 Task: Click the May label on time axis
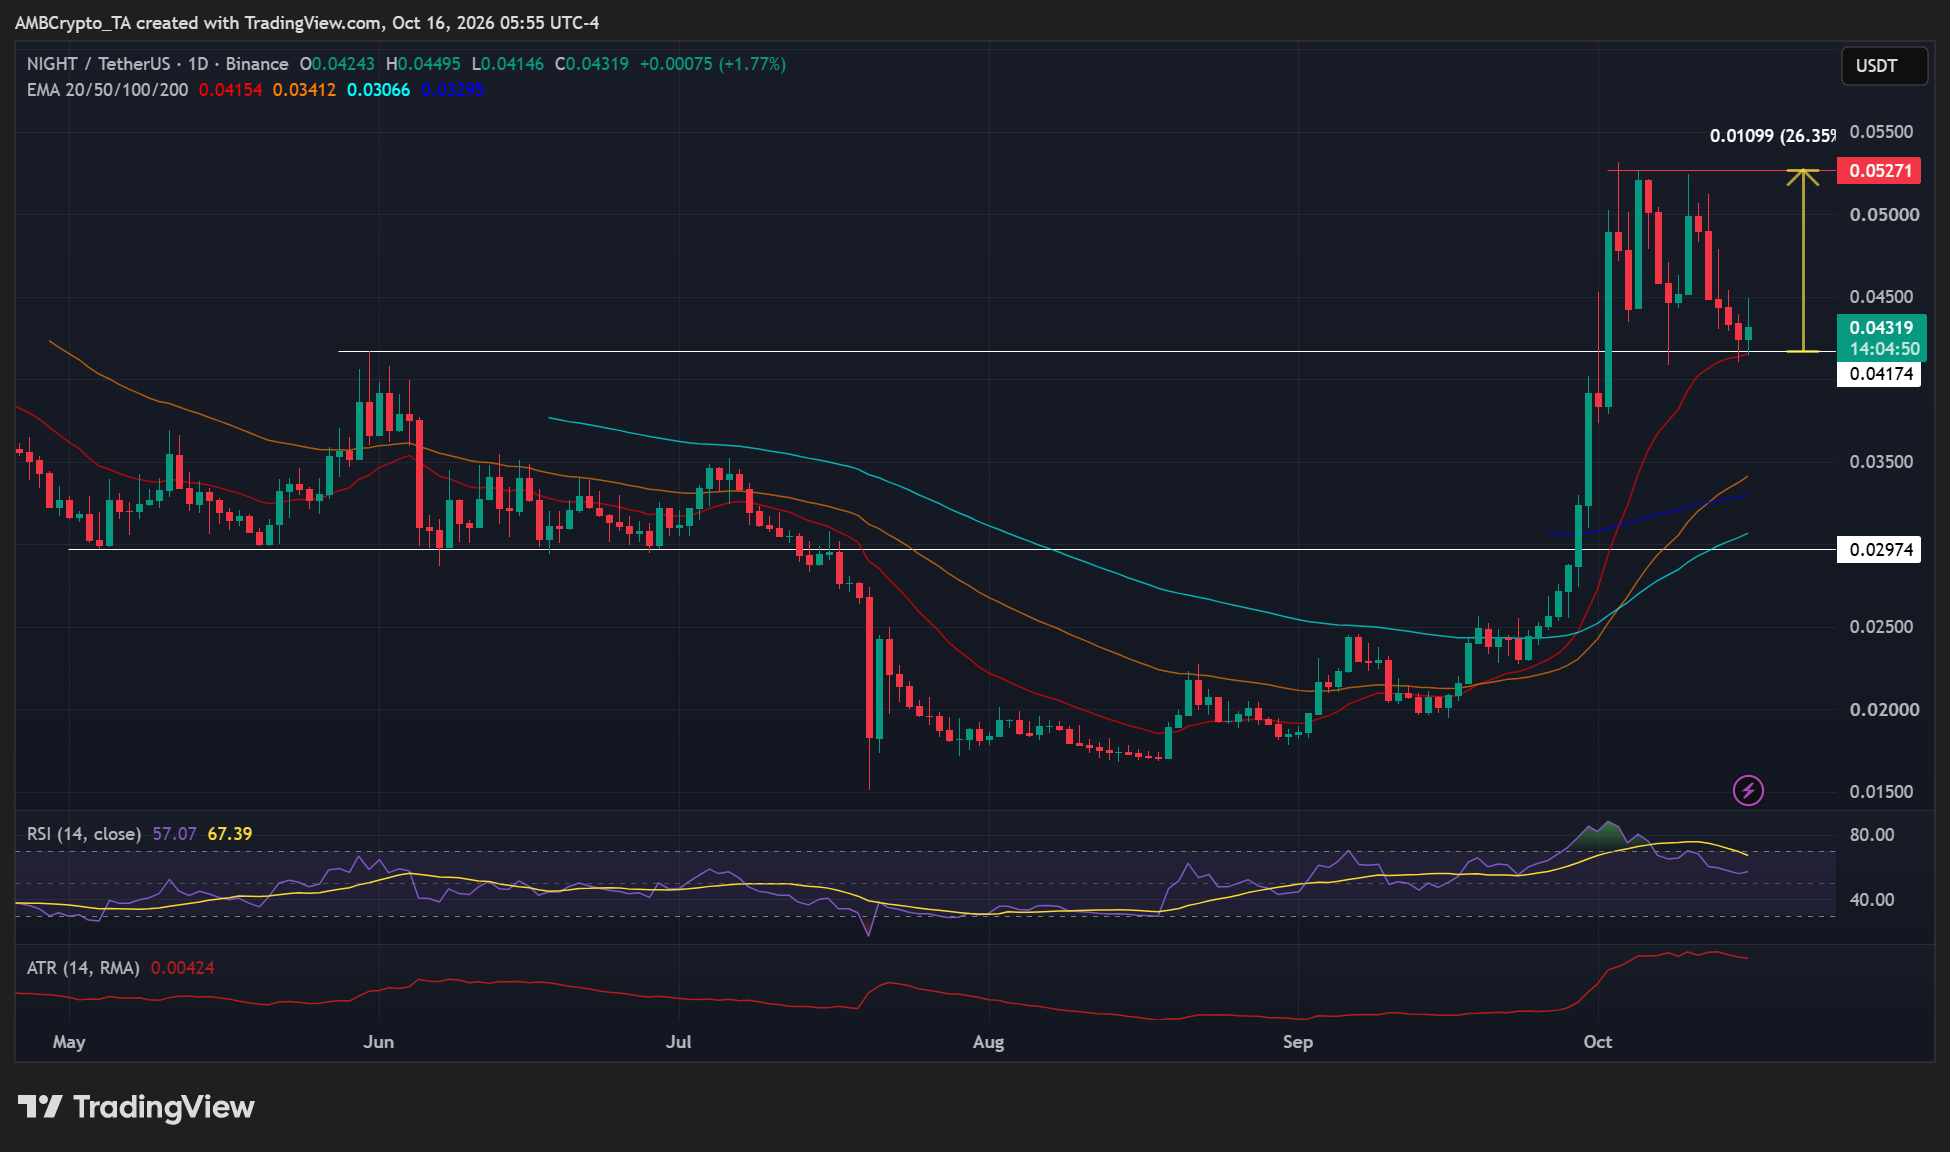click(x=69, y=1042)
